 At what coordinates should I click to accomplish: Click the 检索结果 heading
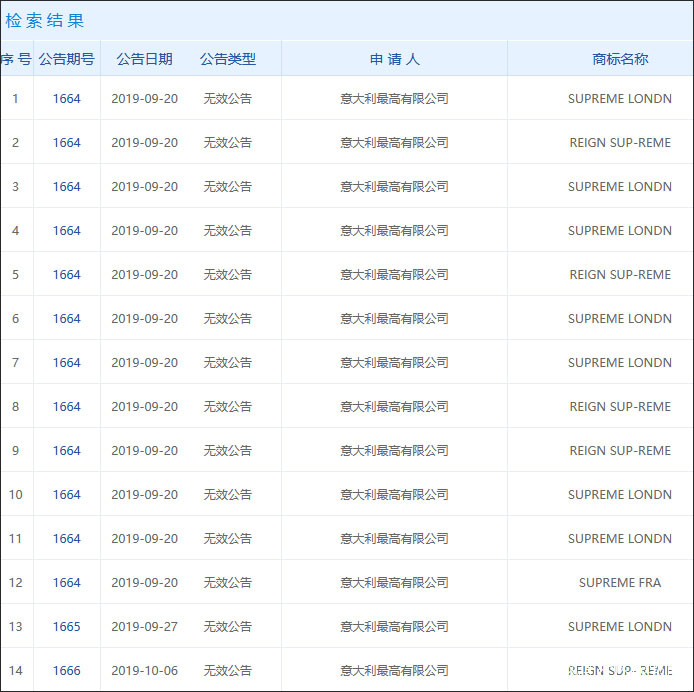45,20
